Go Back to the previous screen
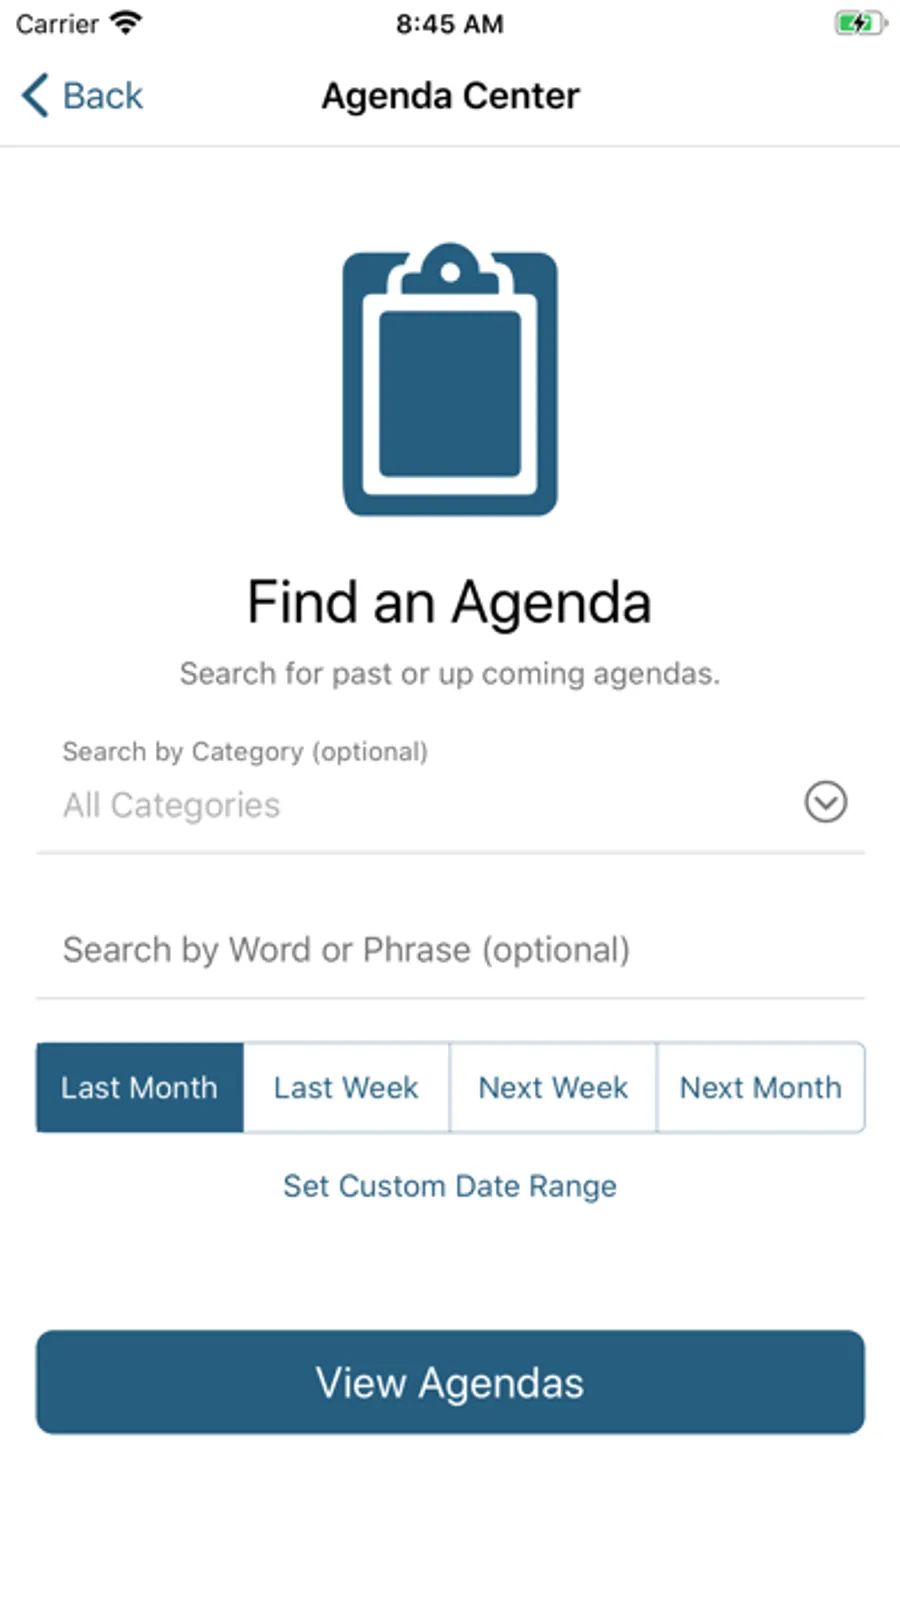This screenshot has height=1598, width=900. click(x=82, y=96)
